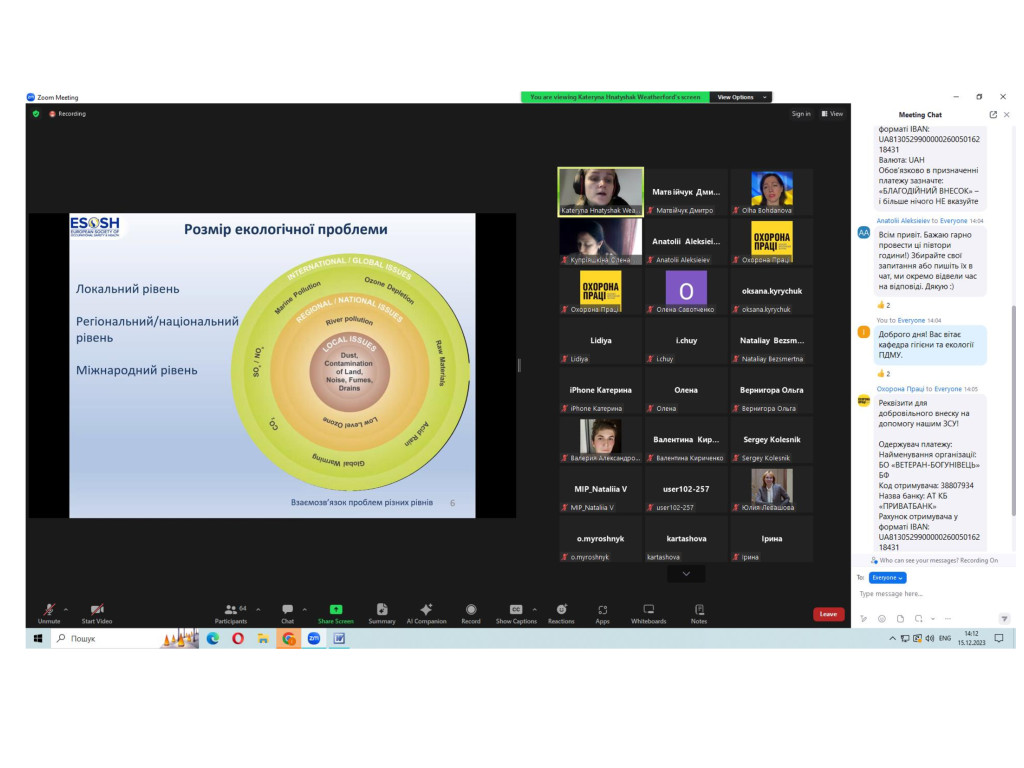Click thumbs-up reaction under 'Доброго дня' message
The image size is (1024, 768).
(884, 374)
